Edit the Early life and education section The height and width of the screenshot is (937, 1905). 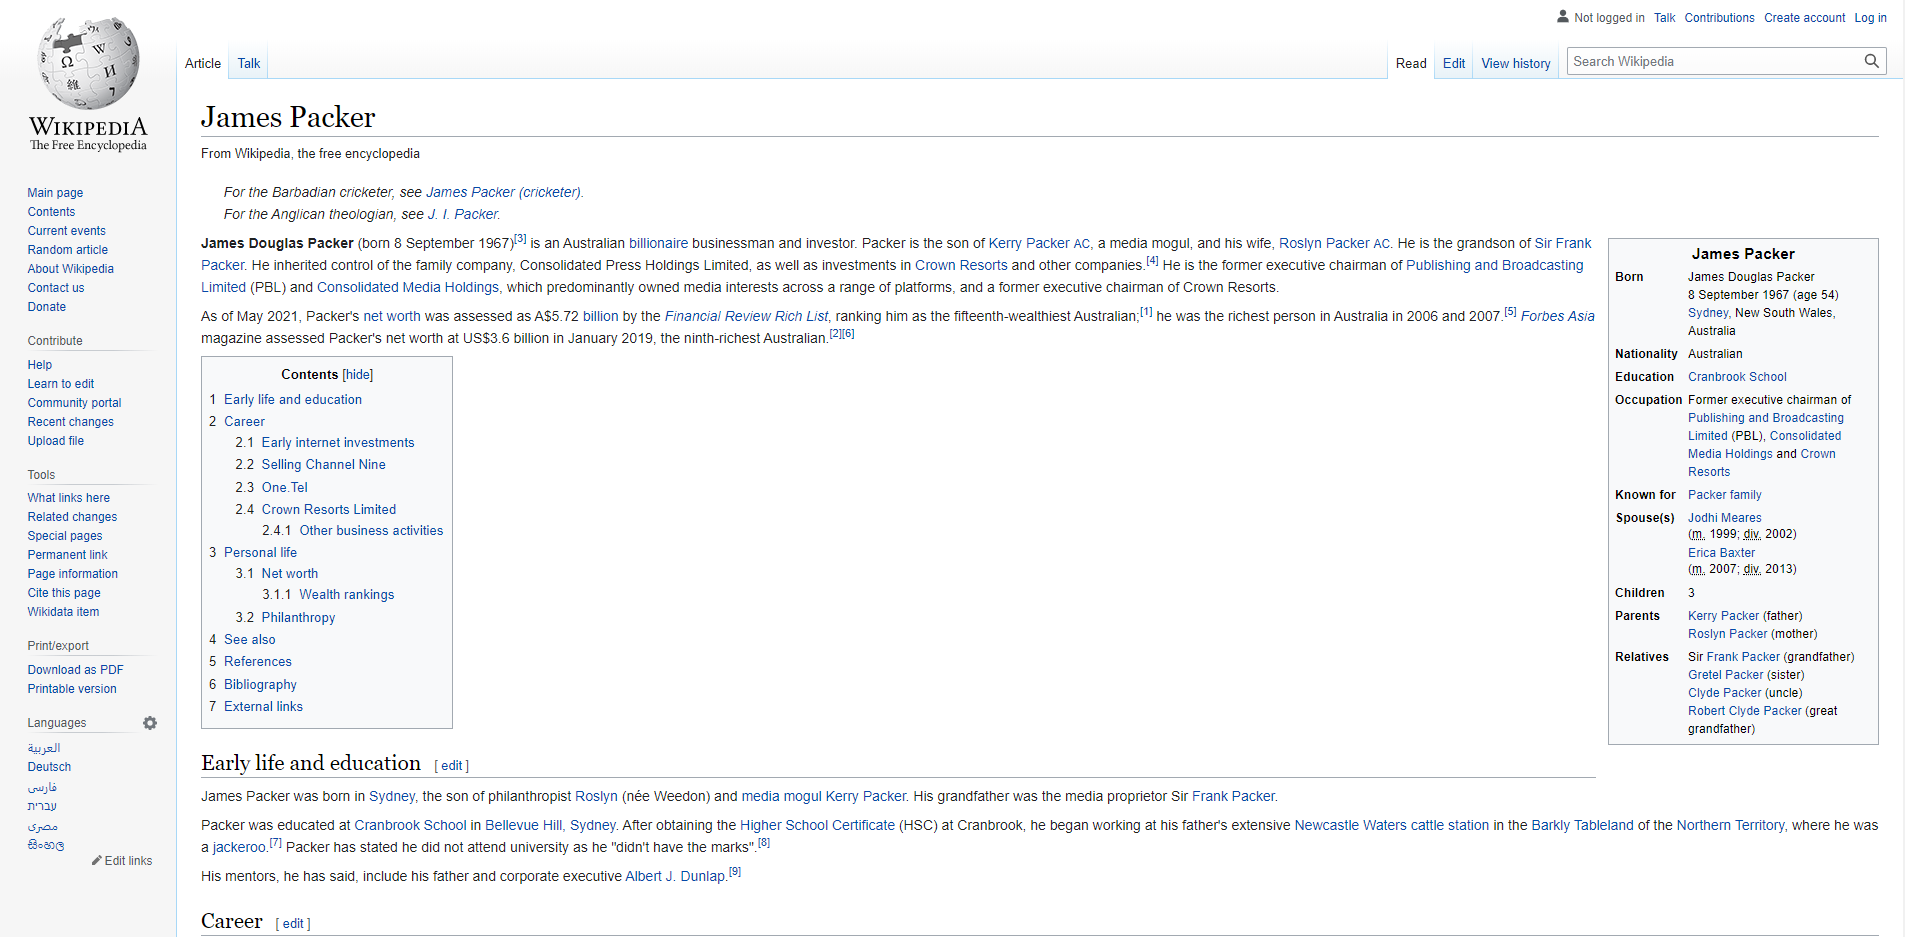point(452,766)
